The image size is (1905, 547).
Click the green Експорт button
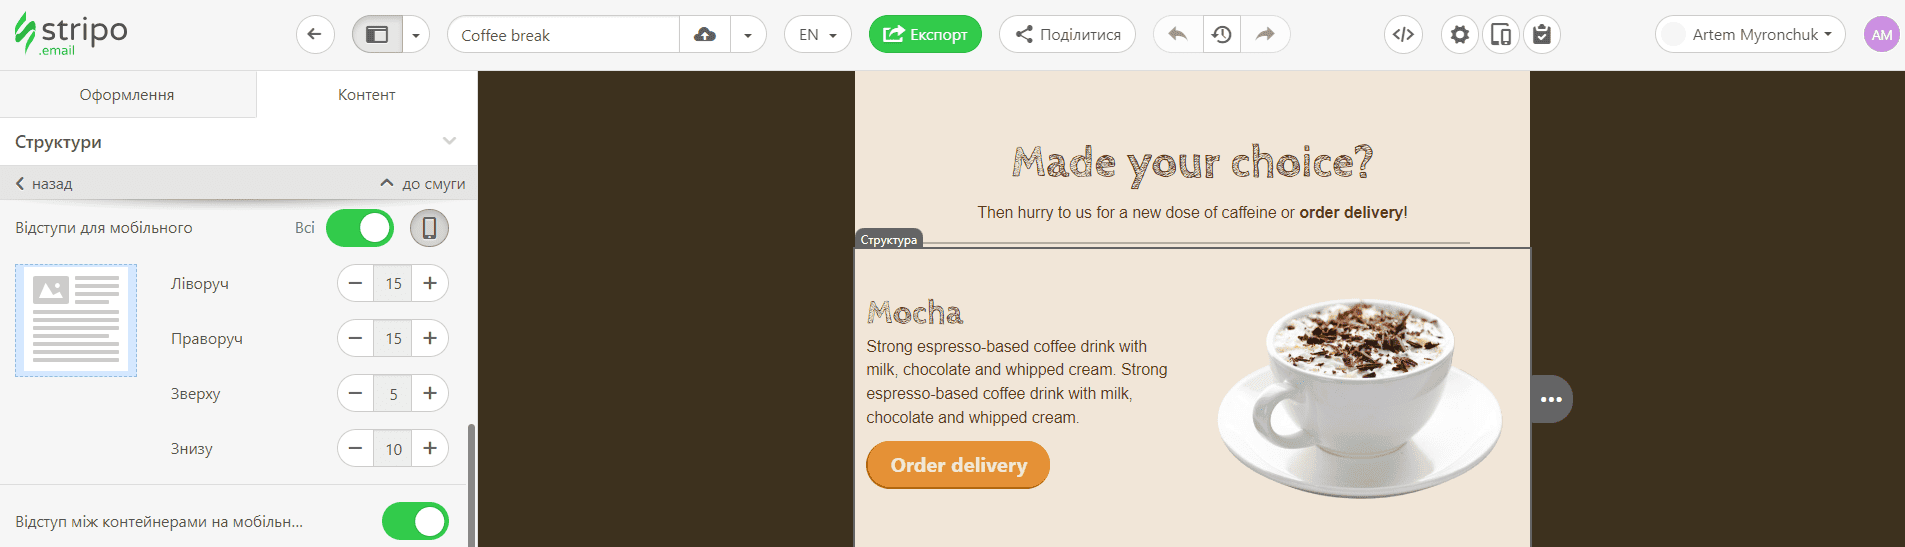[x=925, y=35]
